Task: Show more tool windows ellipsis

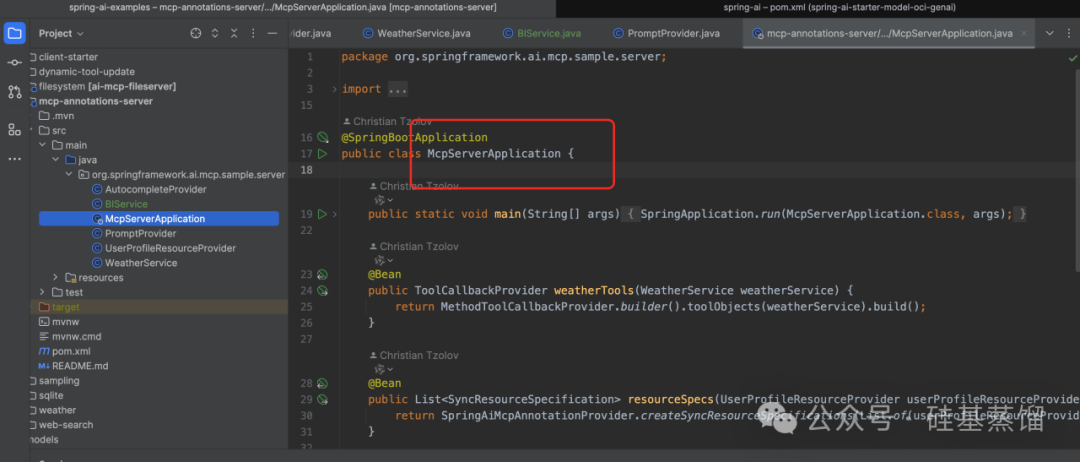Action: click(x=14, y=159)
